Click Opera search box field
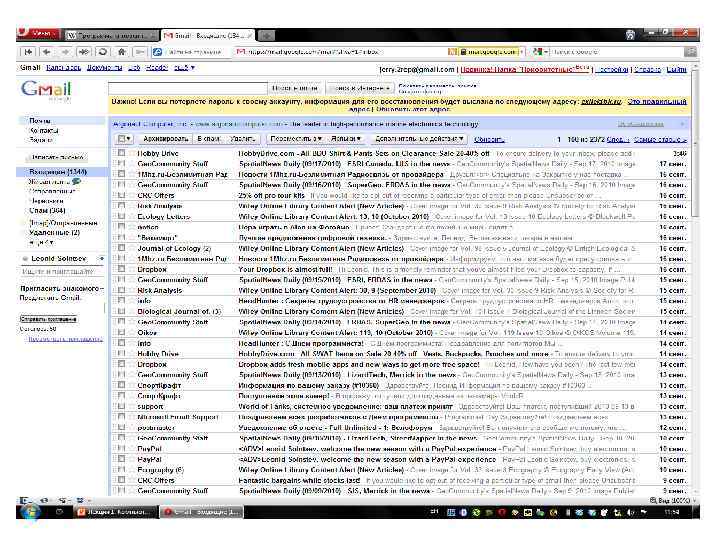Viewport: 720px width, 540px height. [617, 52]
